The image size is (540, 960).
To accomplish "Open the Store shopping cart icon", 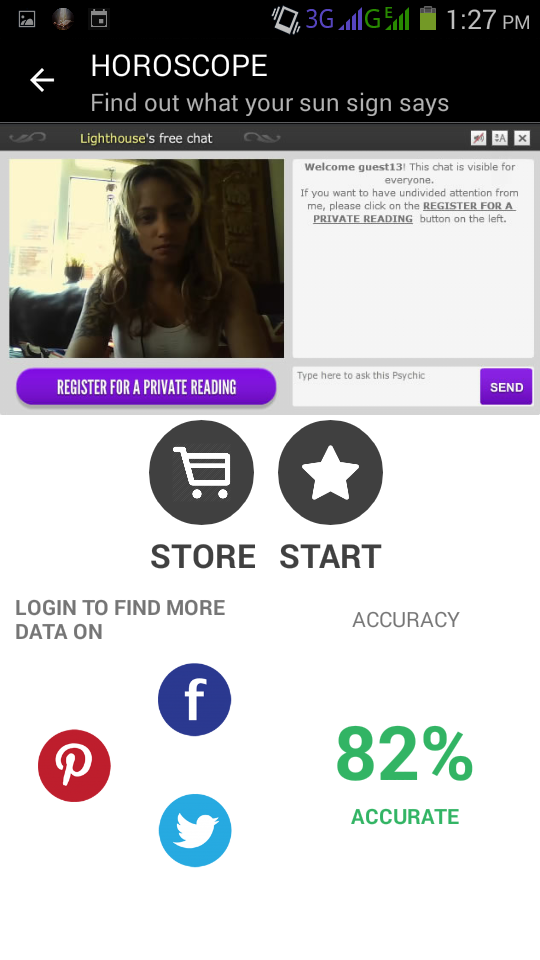I will (x=201, y=472).
